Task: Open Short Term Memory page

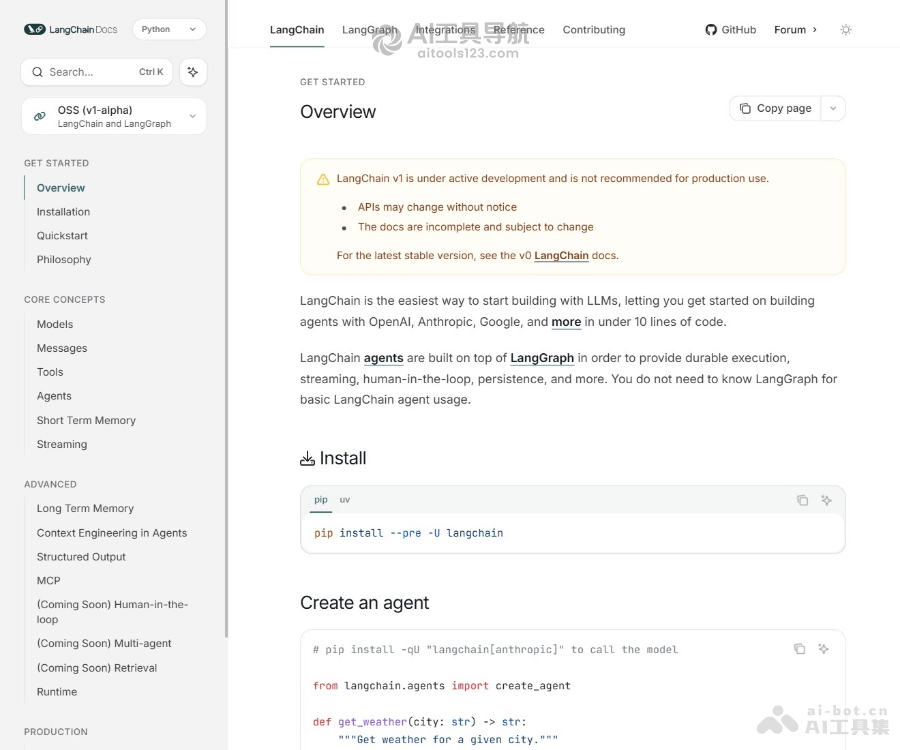Action: (x=86, y=420)
